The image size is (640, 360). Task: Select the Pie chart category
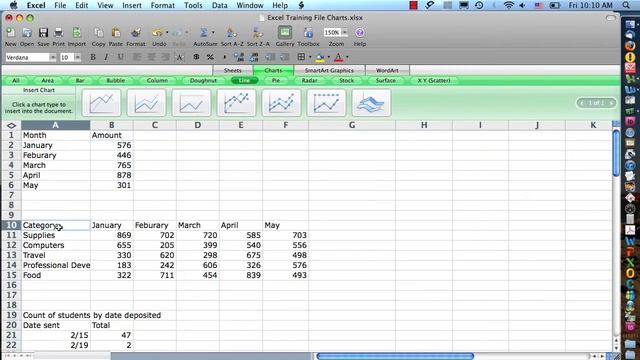click(276, 80)
